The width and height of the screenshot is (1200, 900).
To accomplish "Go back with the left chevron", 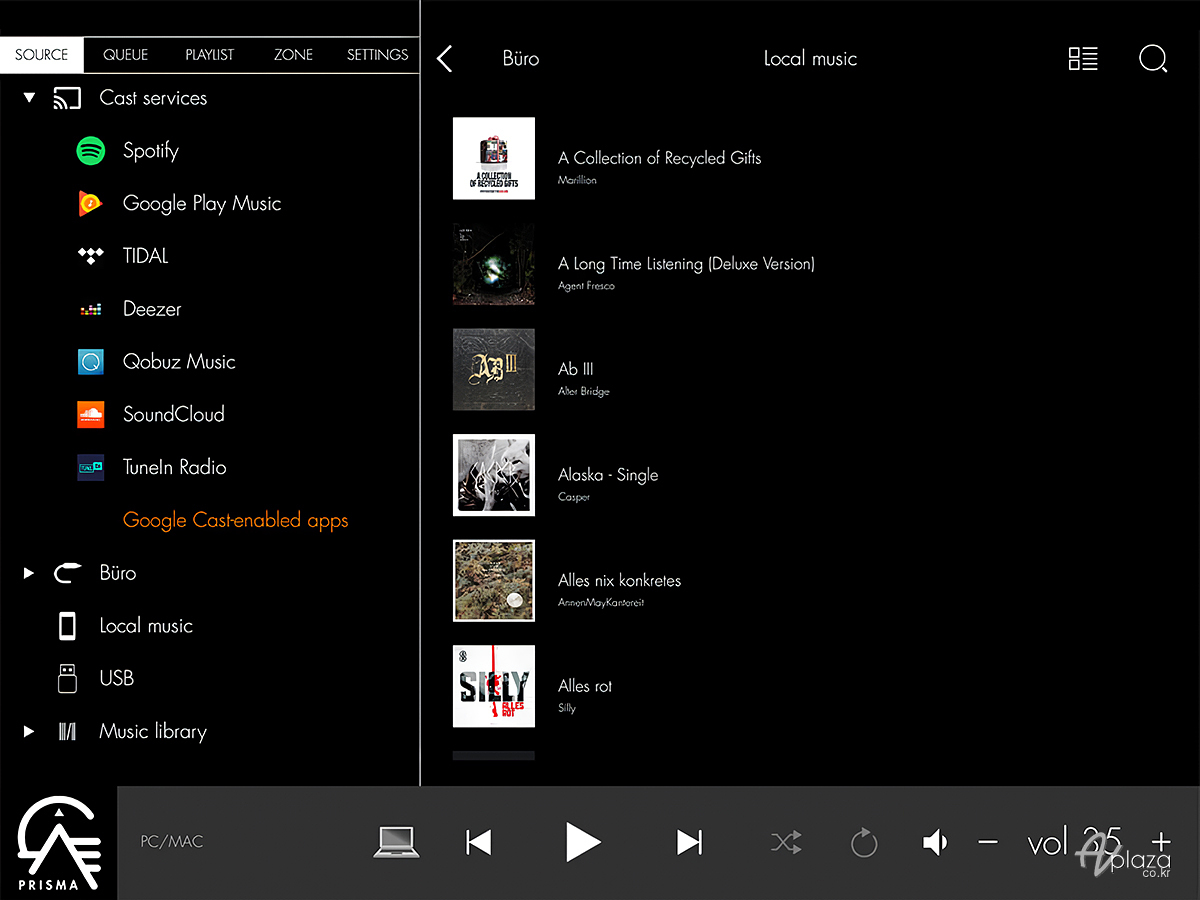I will [x=446, y=59].
